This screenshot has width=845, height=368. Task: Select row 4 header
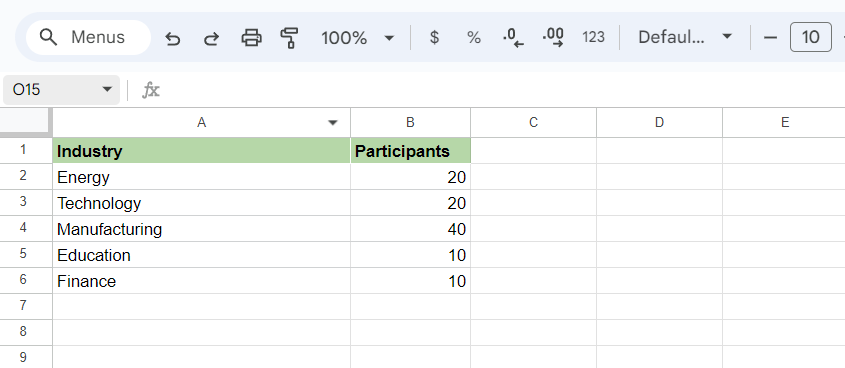click(x=26, y=228)
